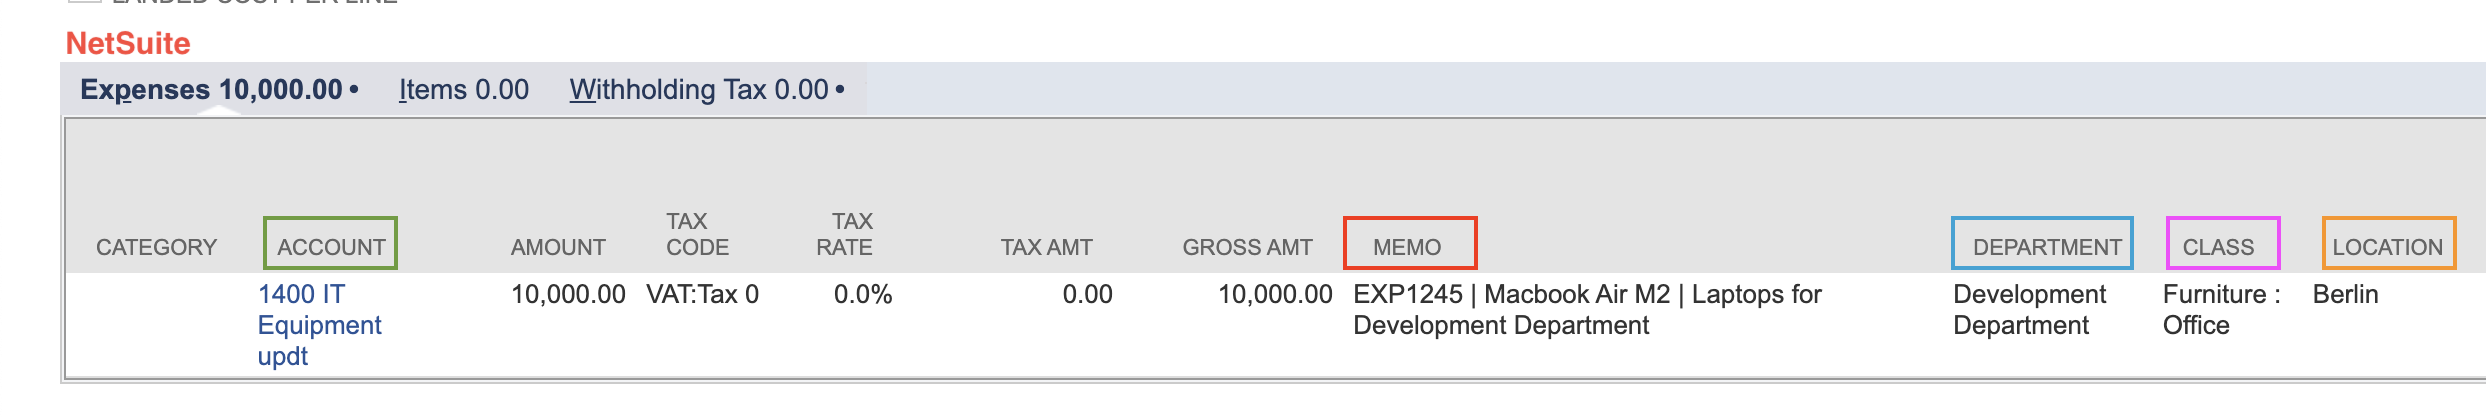Click the DEPARTMENT column header
The height and width of the screenshot is (418, 2486).
[x=2046, y=247]
